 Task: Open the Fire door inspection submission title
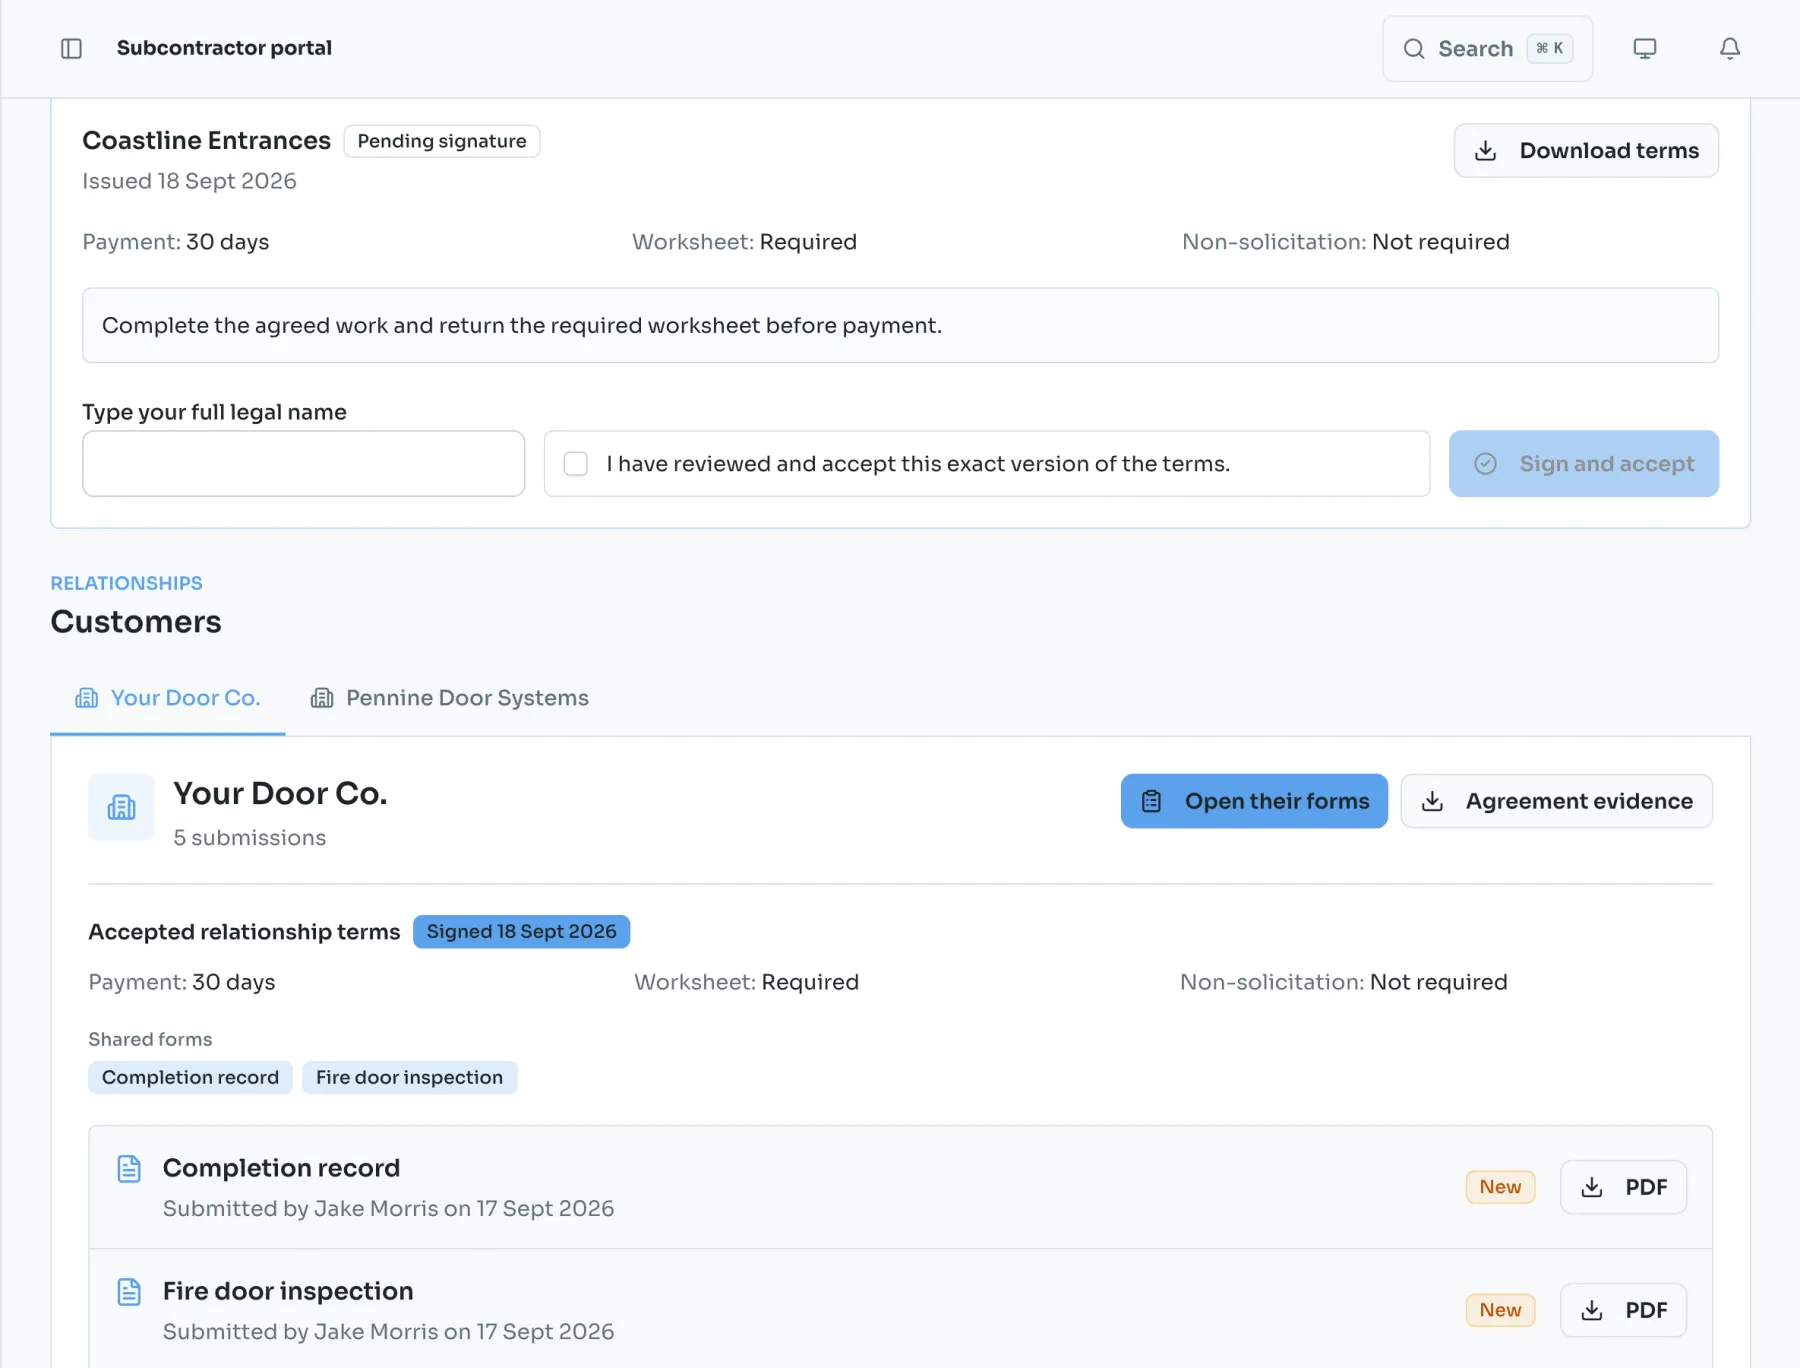point(288,1291)
